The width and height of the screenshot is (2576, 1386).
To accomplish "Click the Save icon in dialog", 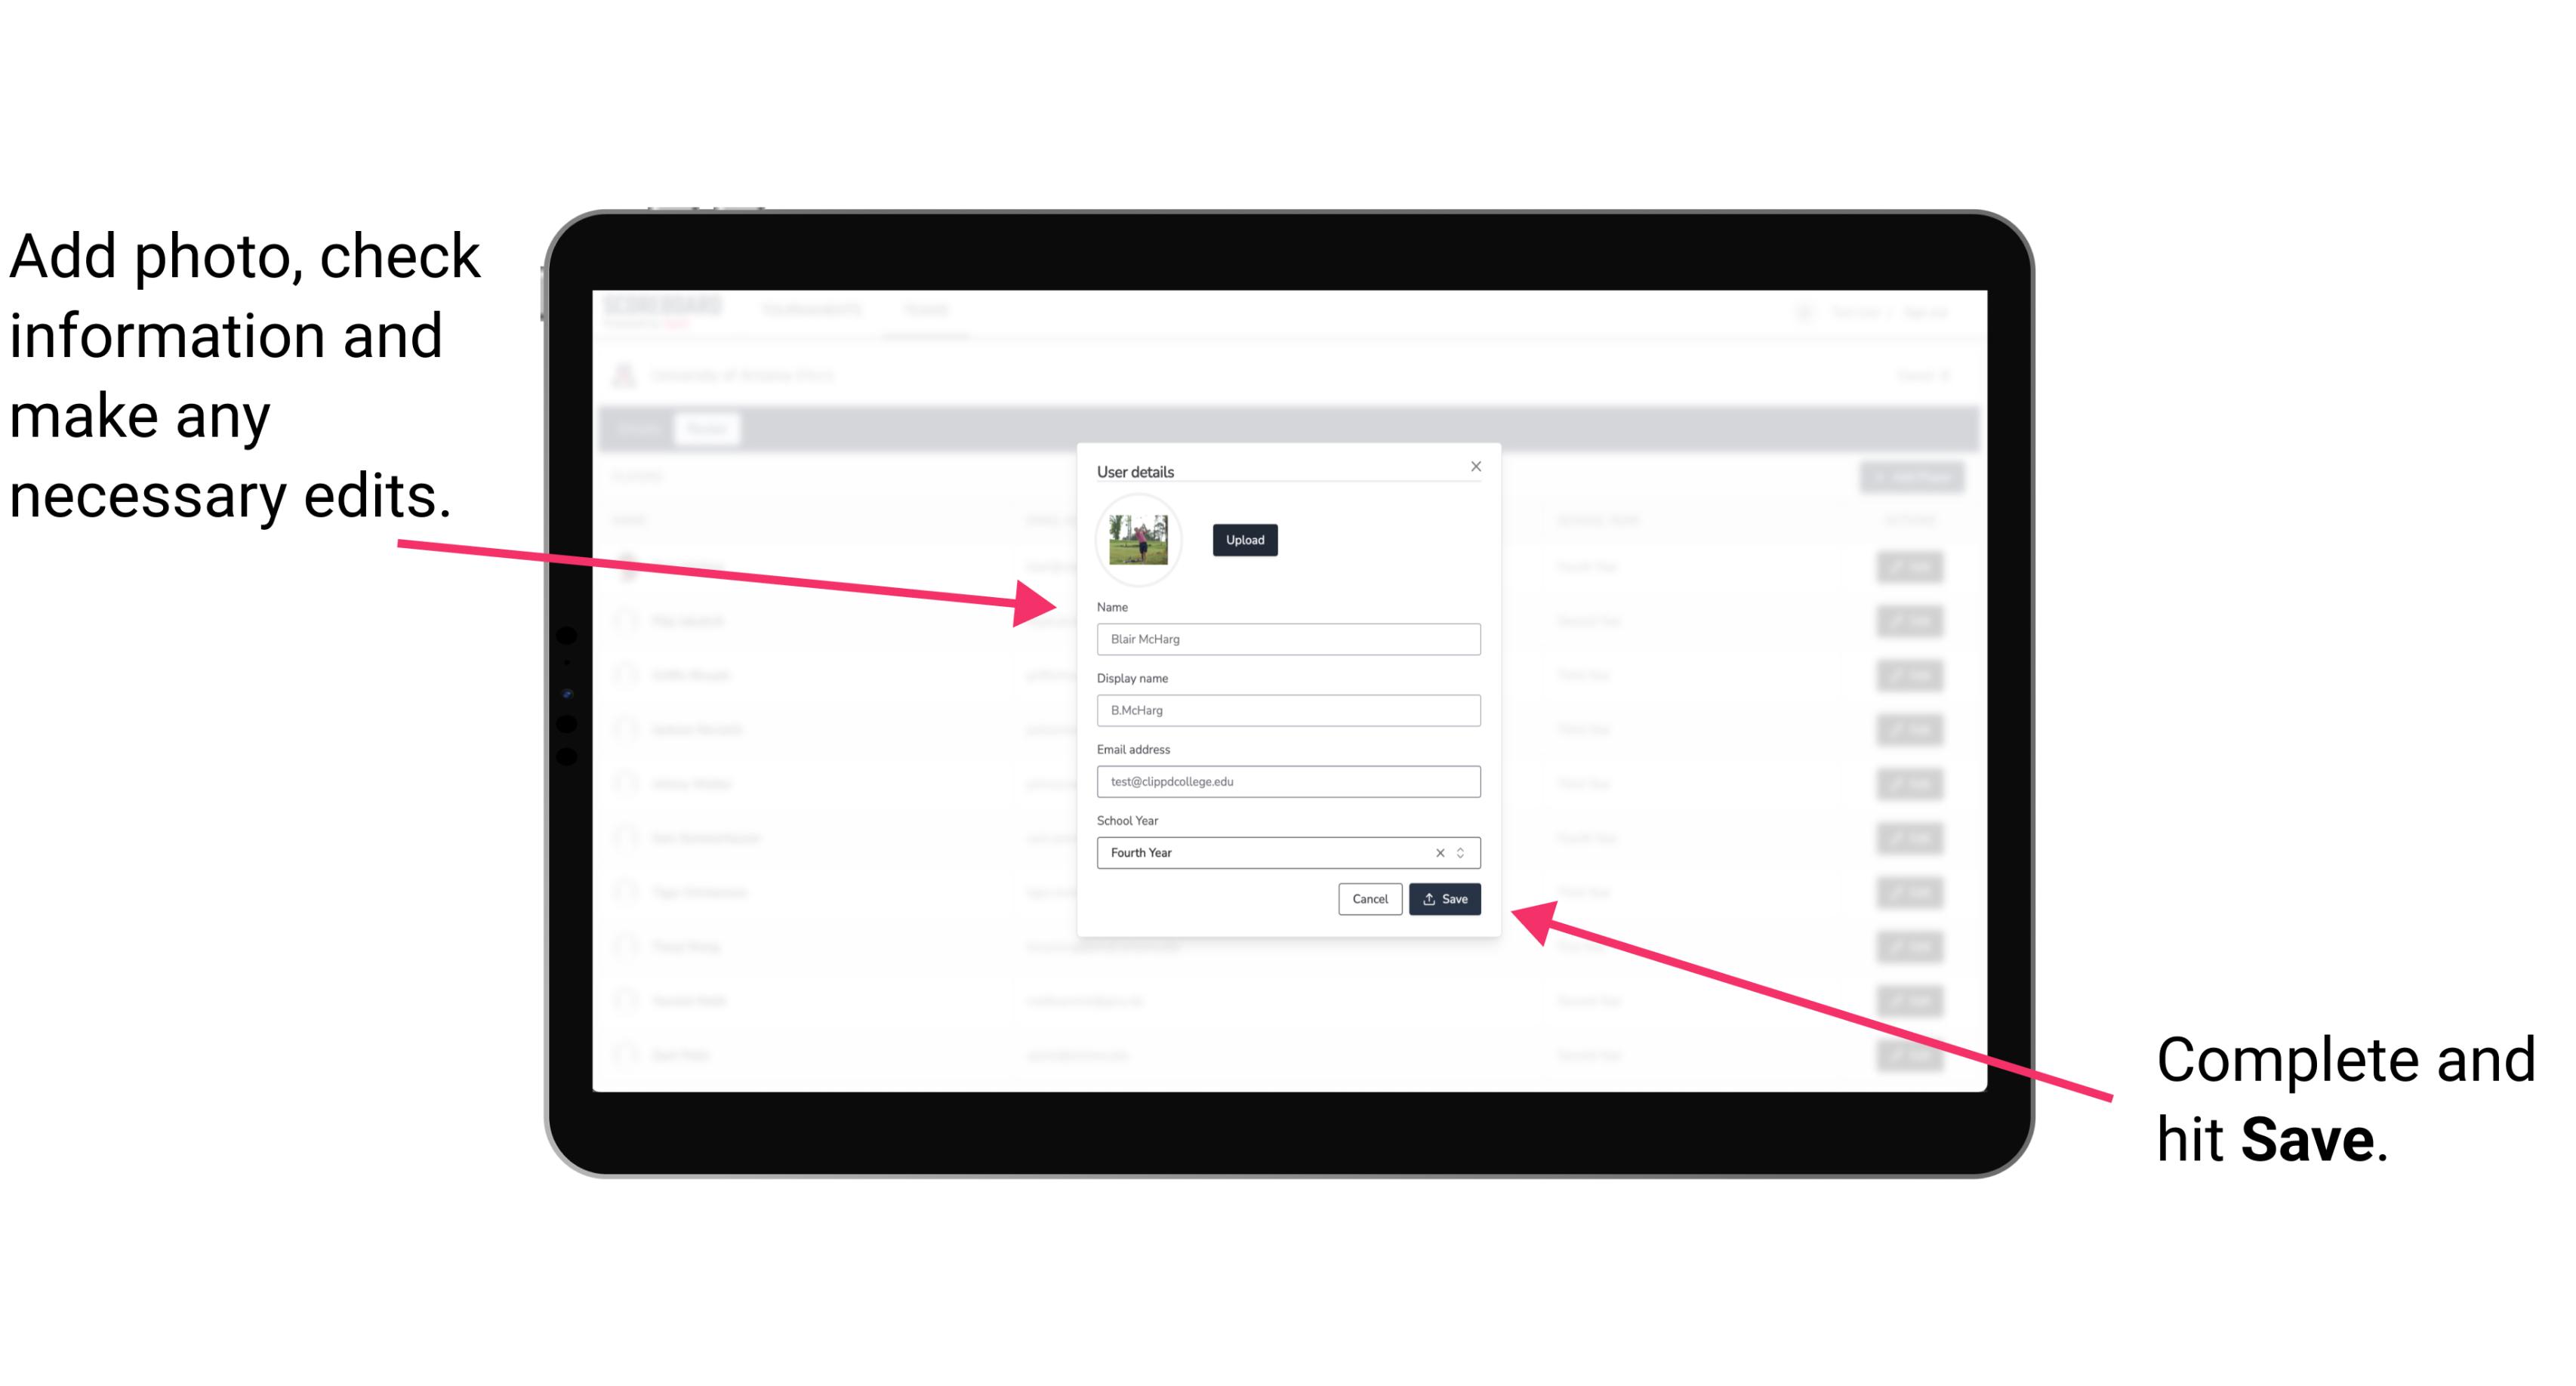I will coord(1443,898).
